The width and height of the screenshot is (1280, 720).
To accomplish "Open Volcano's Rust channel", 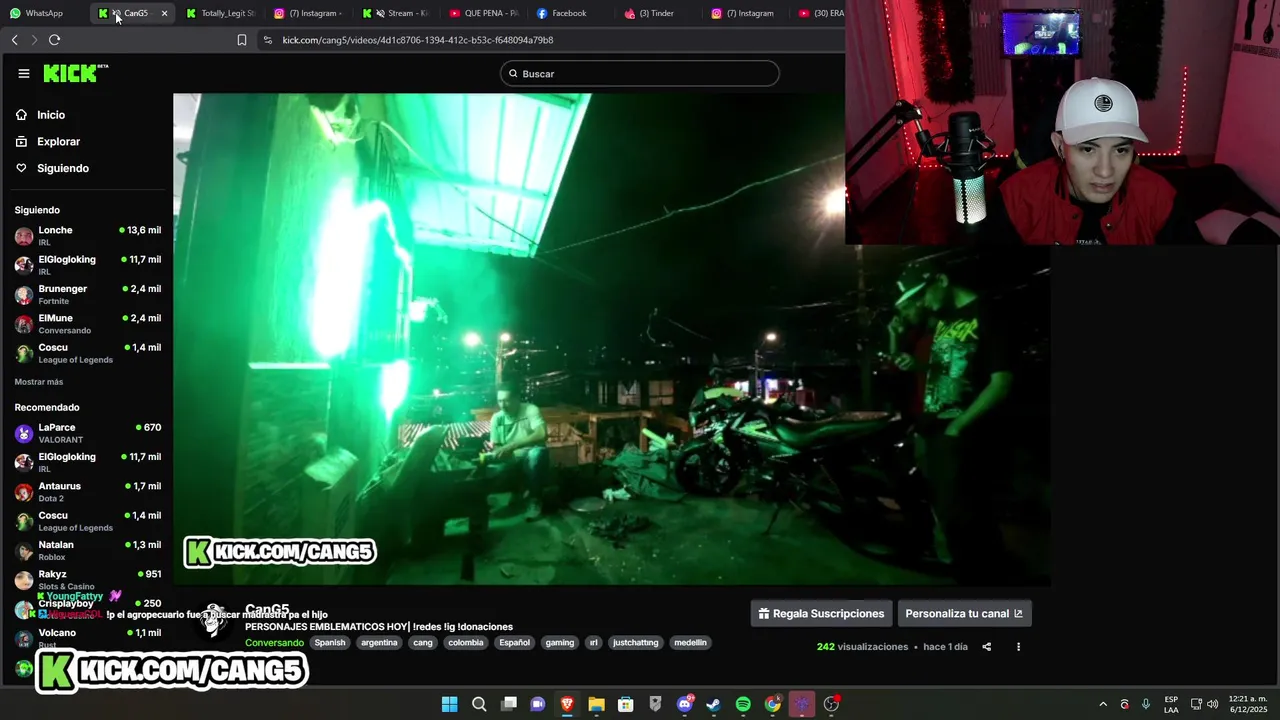I will [x=87, y=638].
